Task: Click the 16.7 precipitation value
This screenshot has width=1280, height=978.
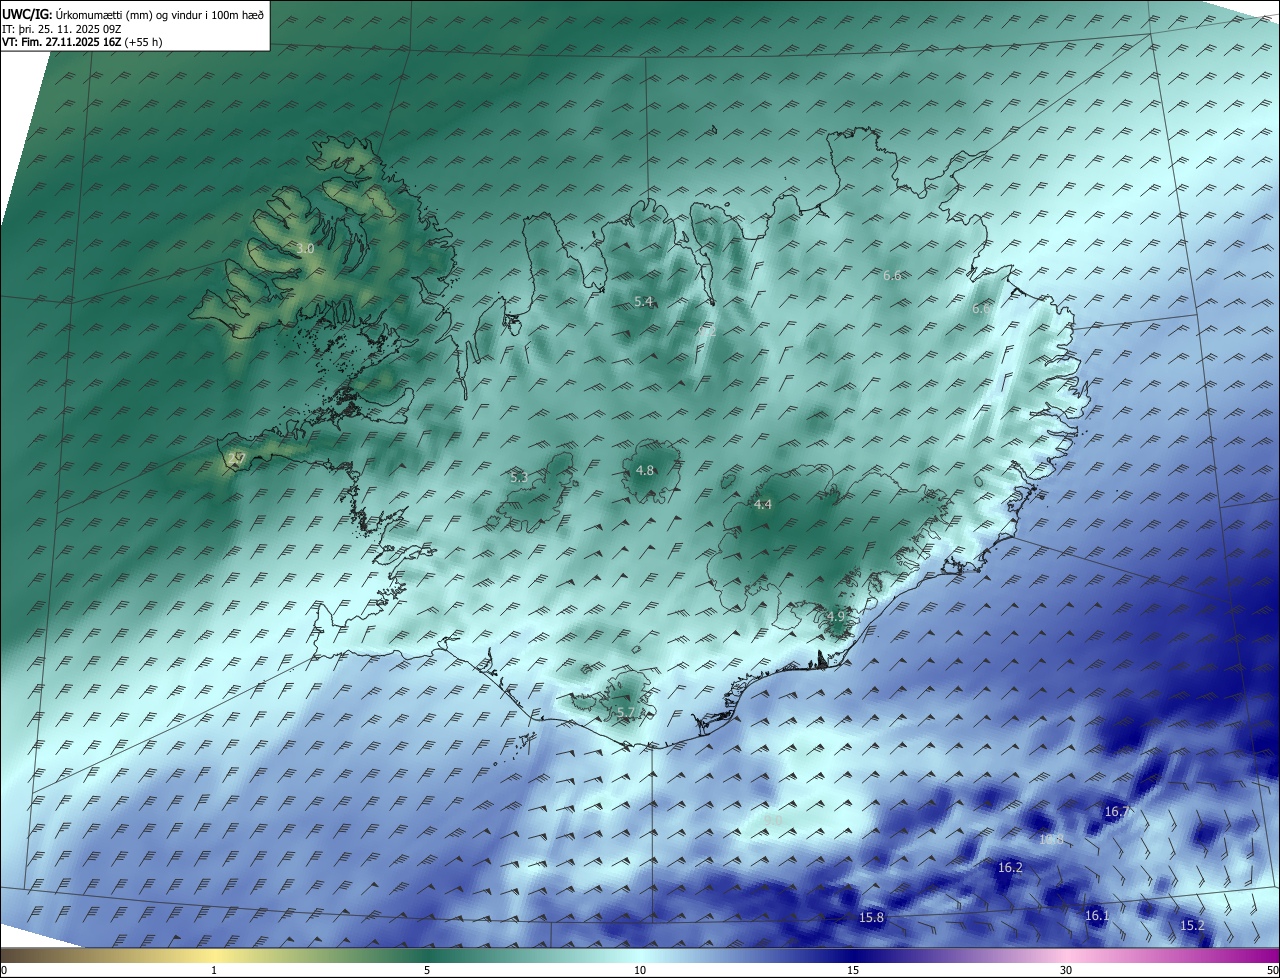Action: [1117, 812]
